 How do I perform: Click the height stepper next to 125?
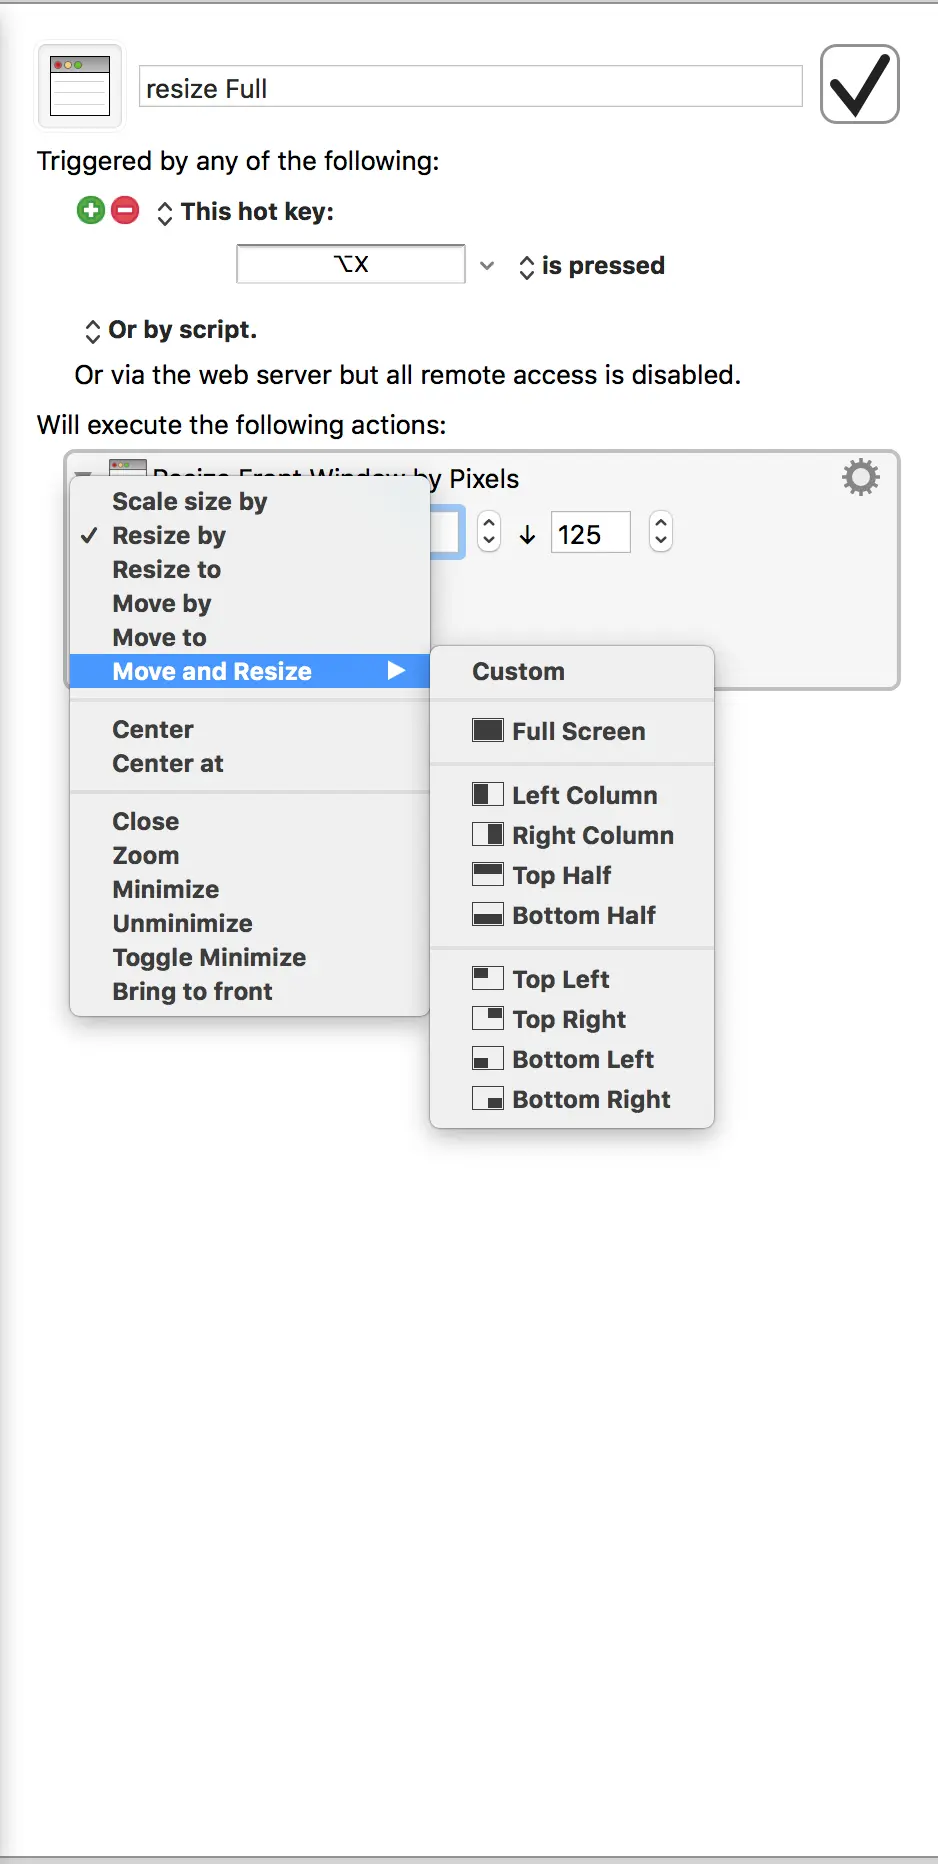pos(660,532)
